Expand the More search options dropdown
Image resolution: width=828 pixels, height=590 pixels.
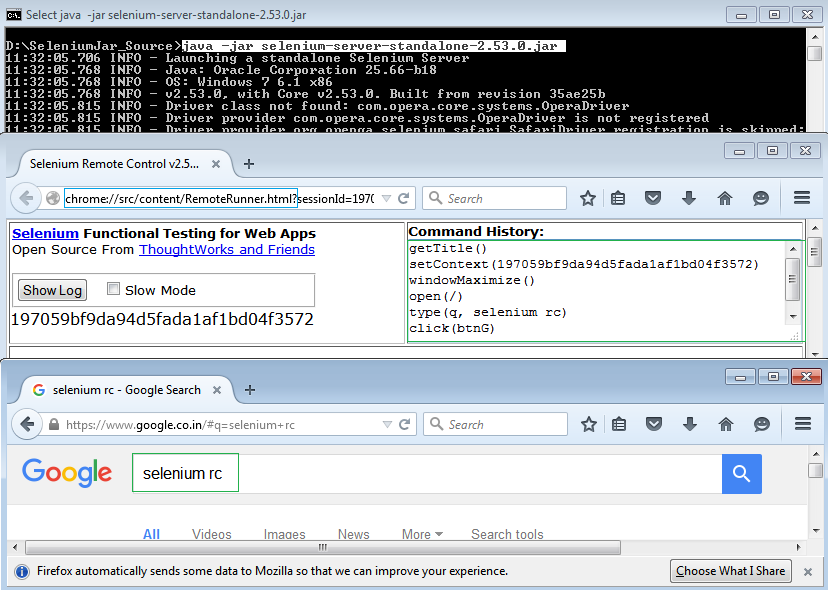point(422,534)
